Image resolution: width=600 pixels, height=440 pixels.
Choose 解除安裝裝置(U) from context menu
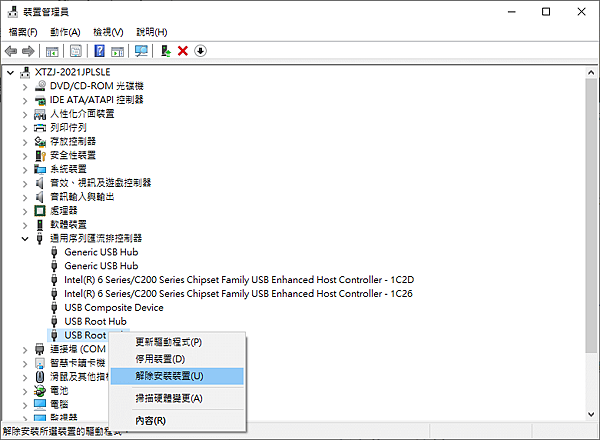177,376
